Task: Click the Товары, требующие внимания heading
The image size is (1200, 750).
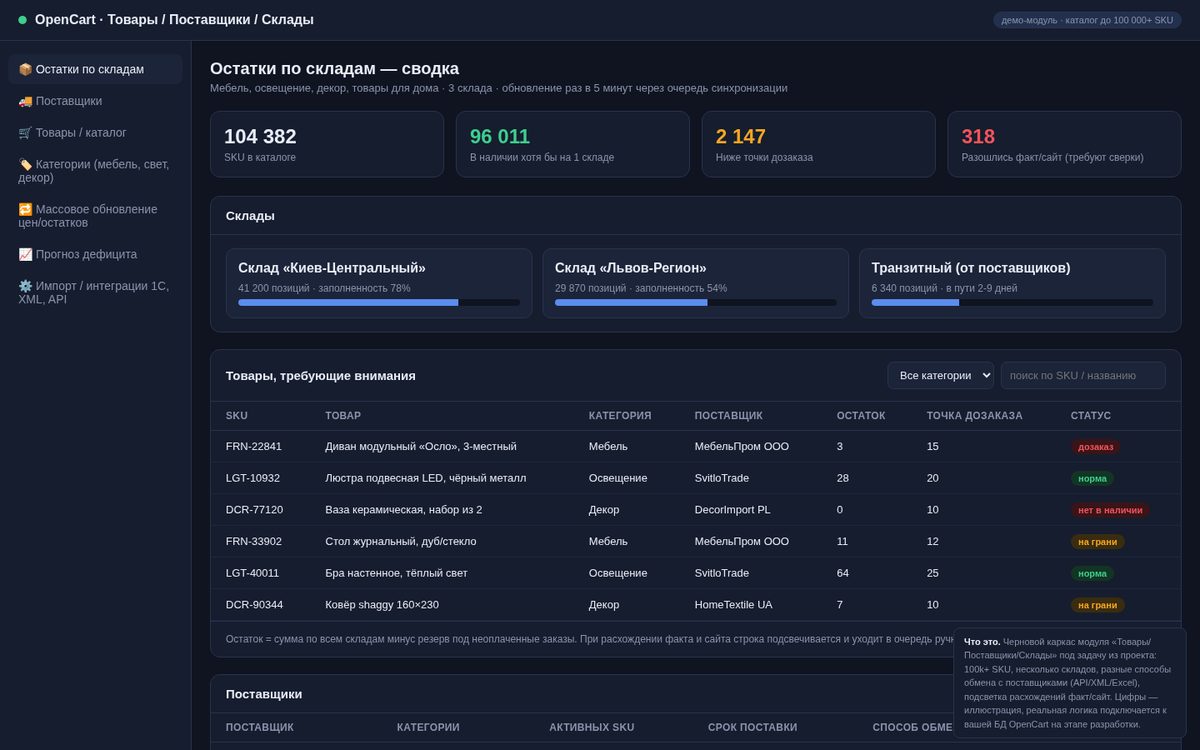Action: click(x=321, y=376)
